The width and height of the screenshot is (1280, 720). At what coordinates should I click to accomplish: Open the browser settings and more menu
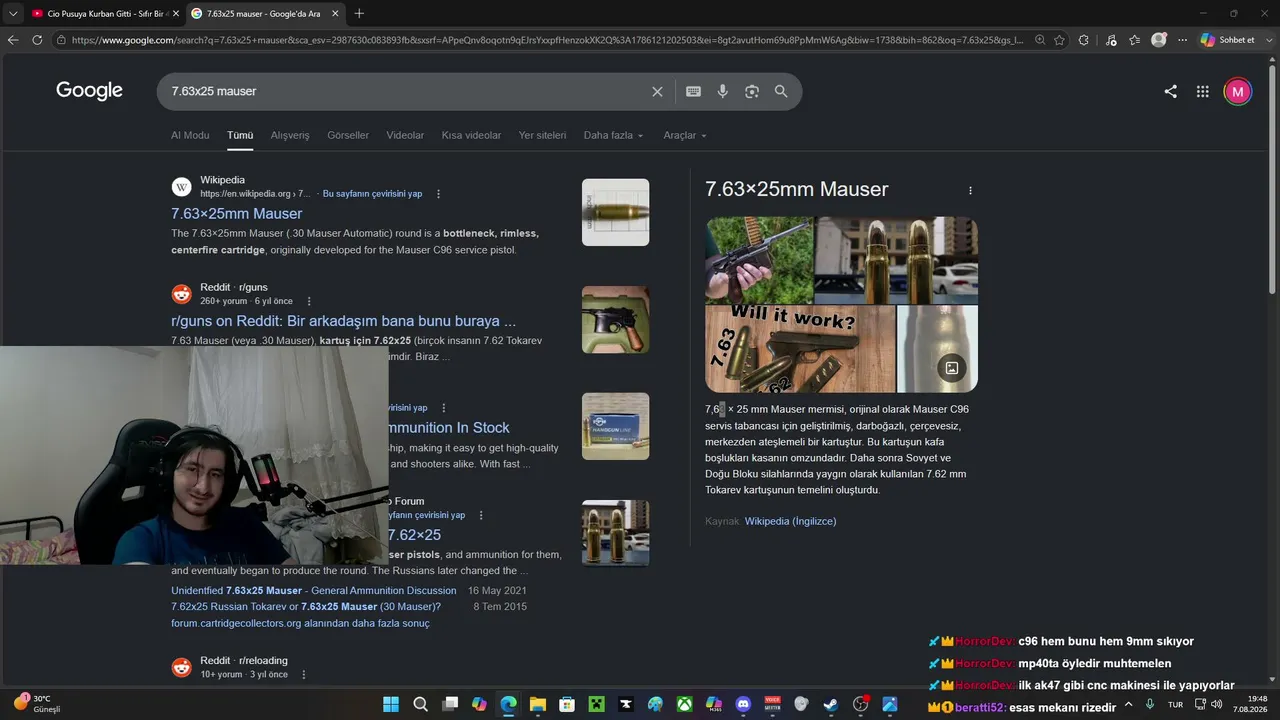pyautogui.click(x=1182, y=40)
